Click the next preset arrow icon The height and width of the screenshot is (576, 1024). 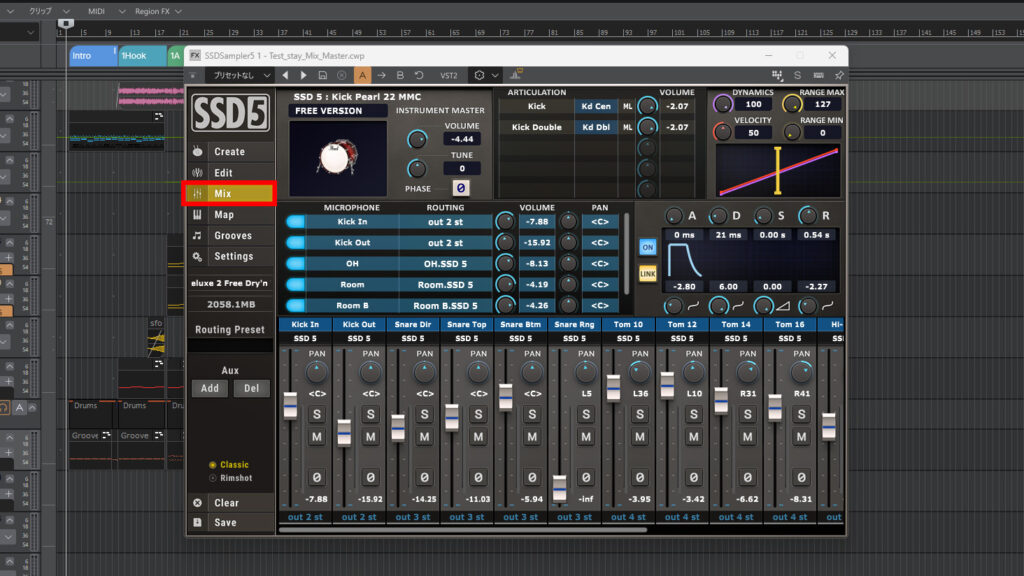303,75
